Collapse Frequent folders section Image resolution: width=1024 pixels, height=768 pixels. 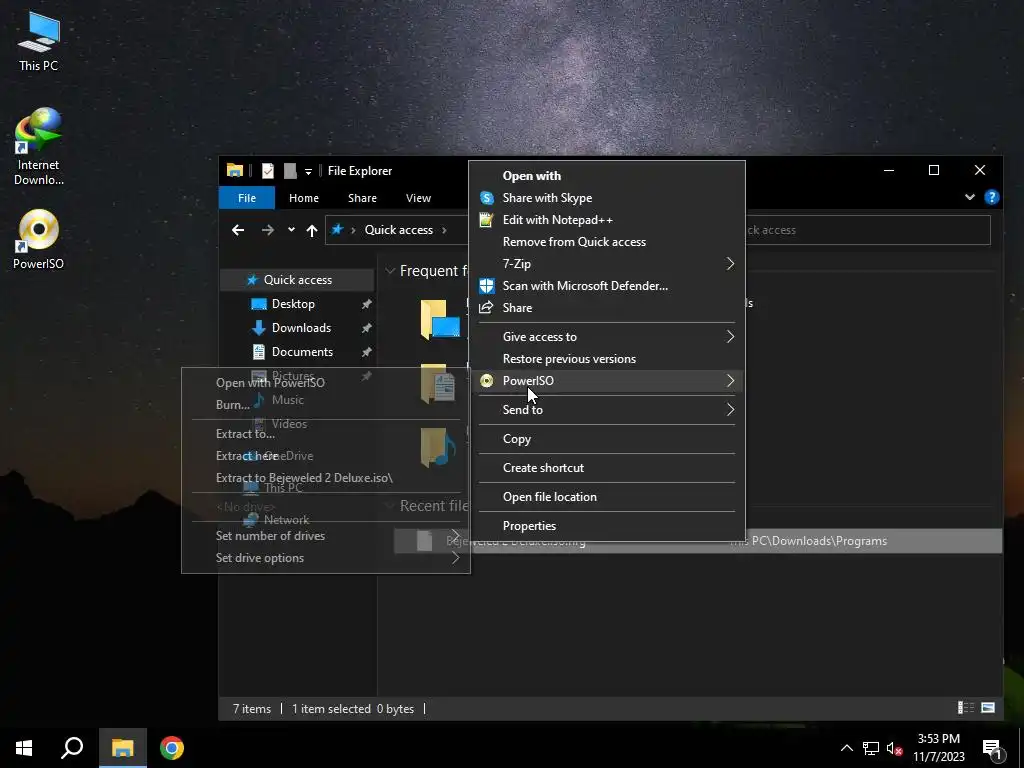pyautogui.click(x=390, y=271)
